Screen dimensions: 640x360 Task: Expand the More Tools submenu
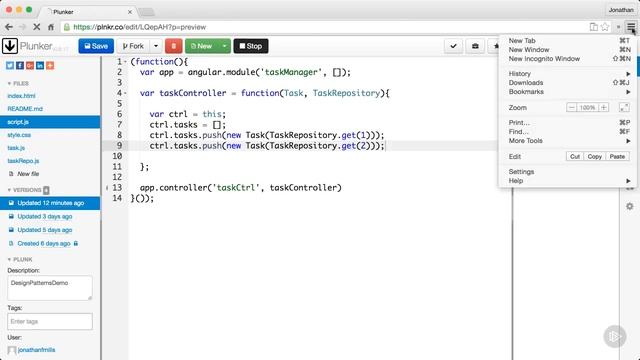click(569, 140)
